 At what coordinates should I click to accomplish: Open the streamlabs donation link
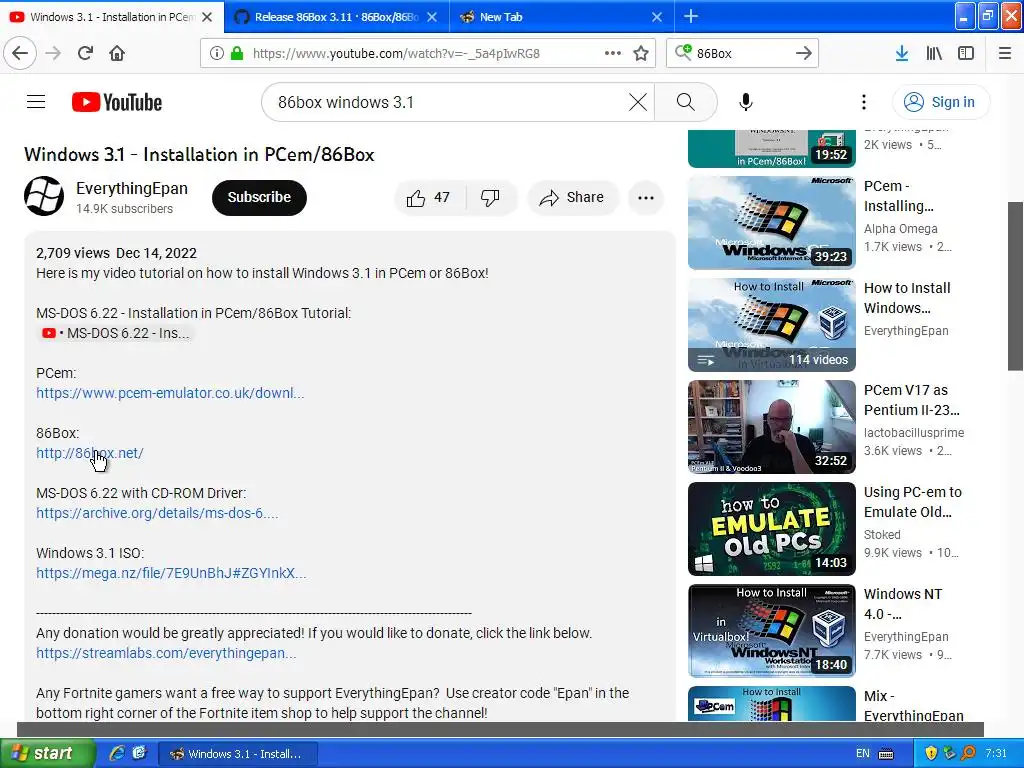pyautogui.click(x=166, y=653)
